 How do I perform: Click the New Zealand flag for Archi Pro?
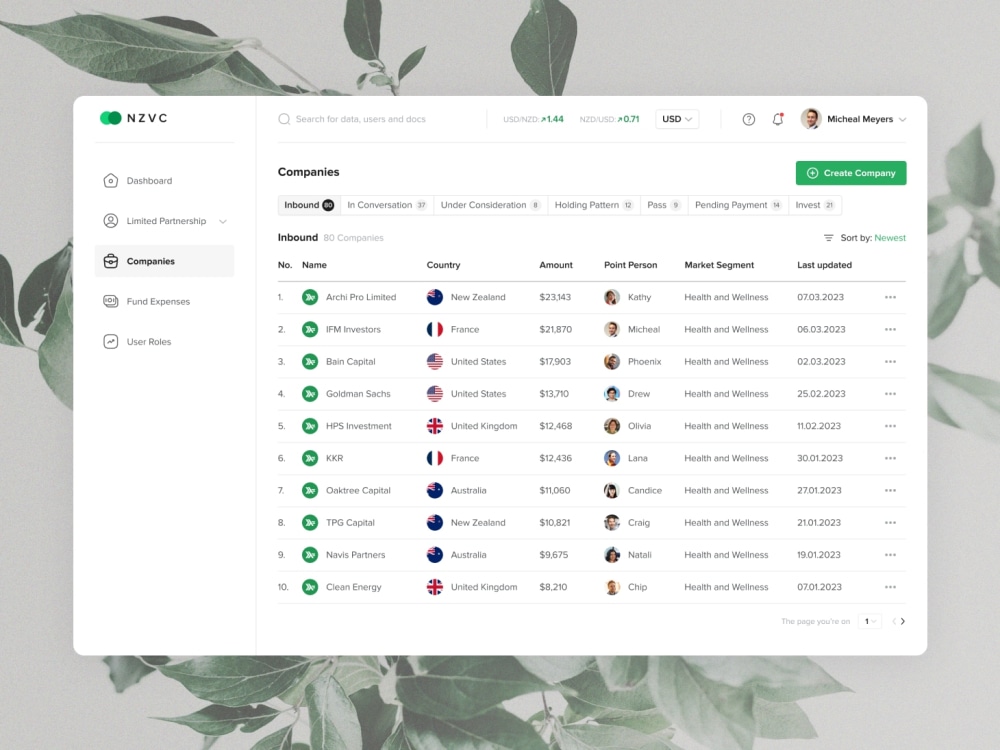435,297
